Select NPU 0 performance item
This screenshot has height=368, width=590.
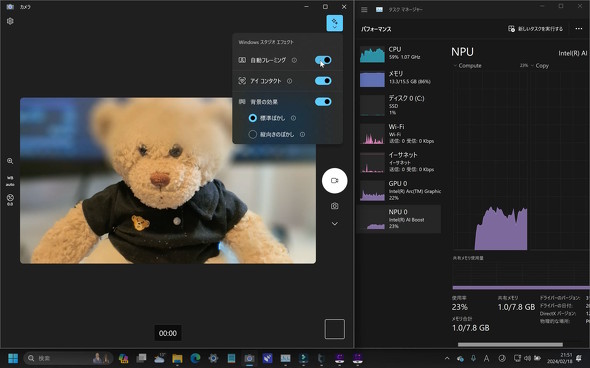(399, 219)
